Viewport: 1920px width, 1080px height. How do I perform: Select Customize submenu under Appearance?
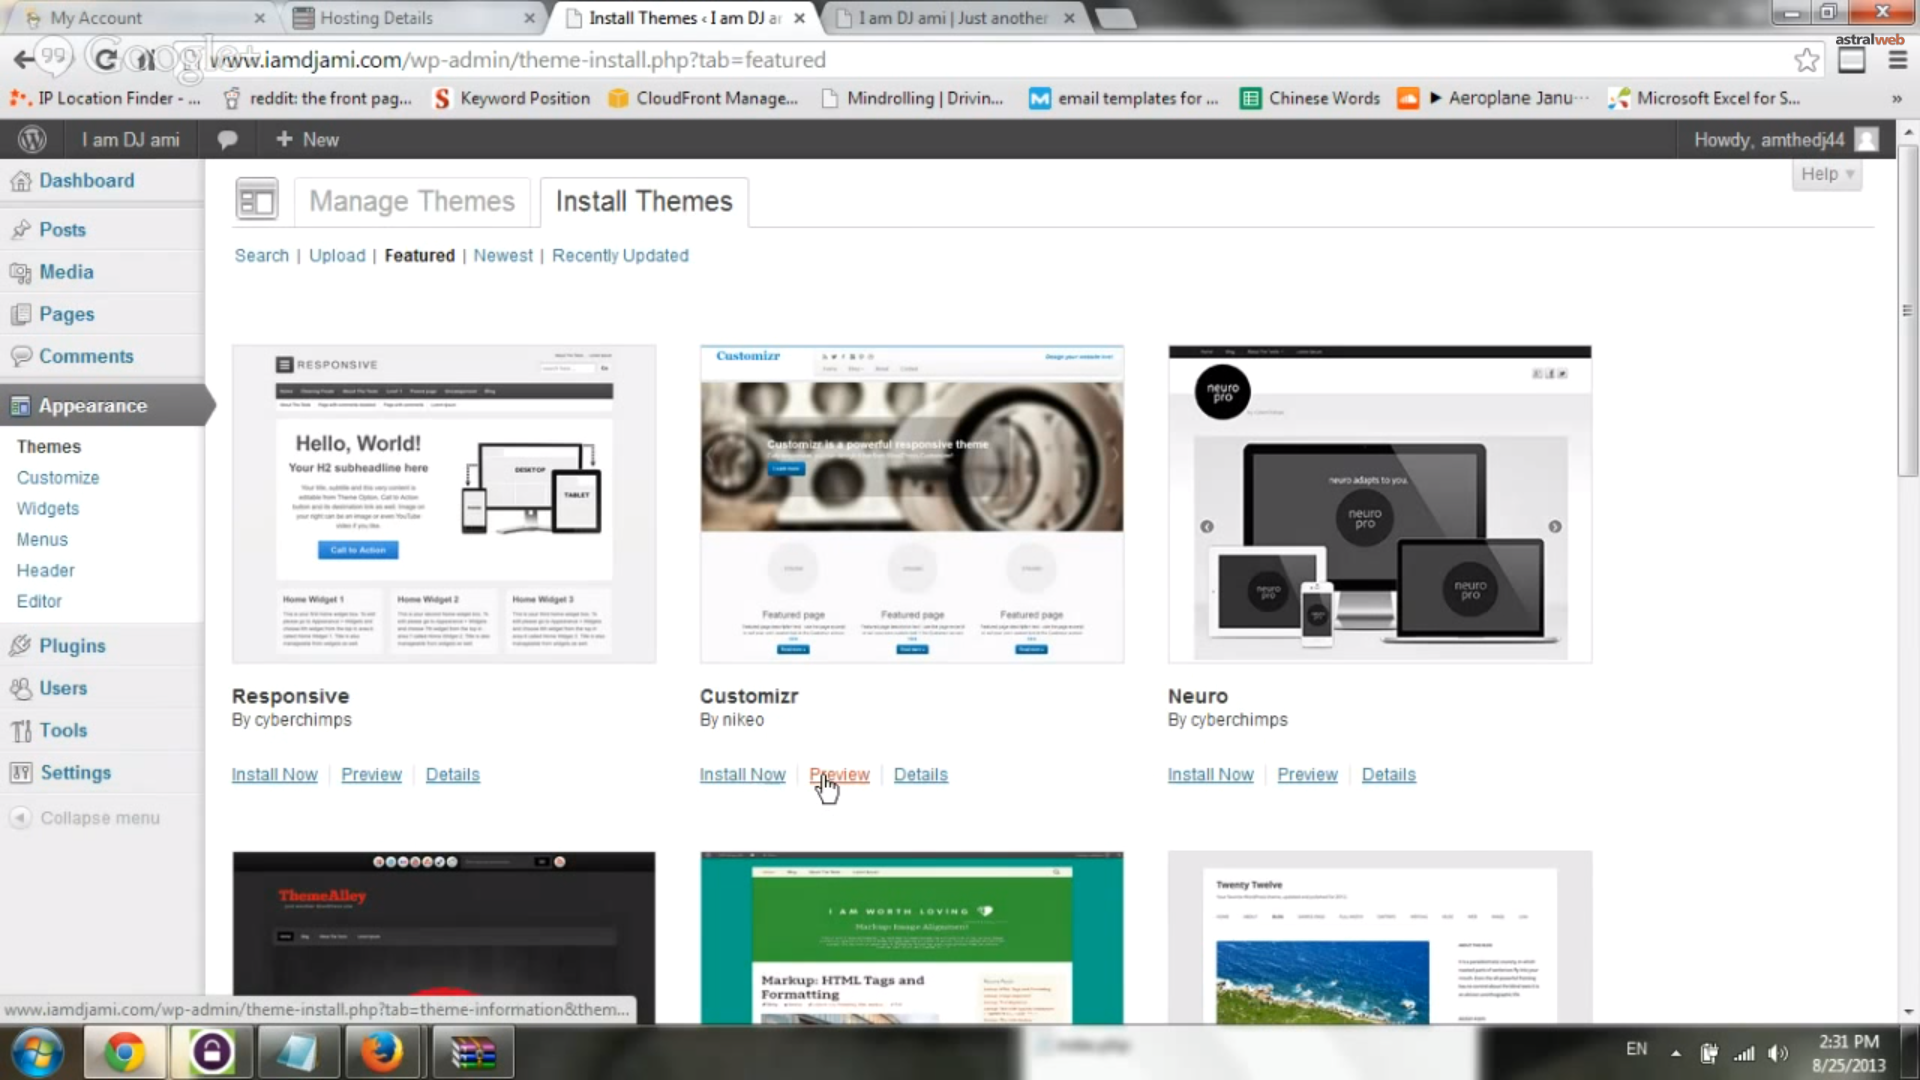point(58,477)
